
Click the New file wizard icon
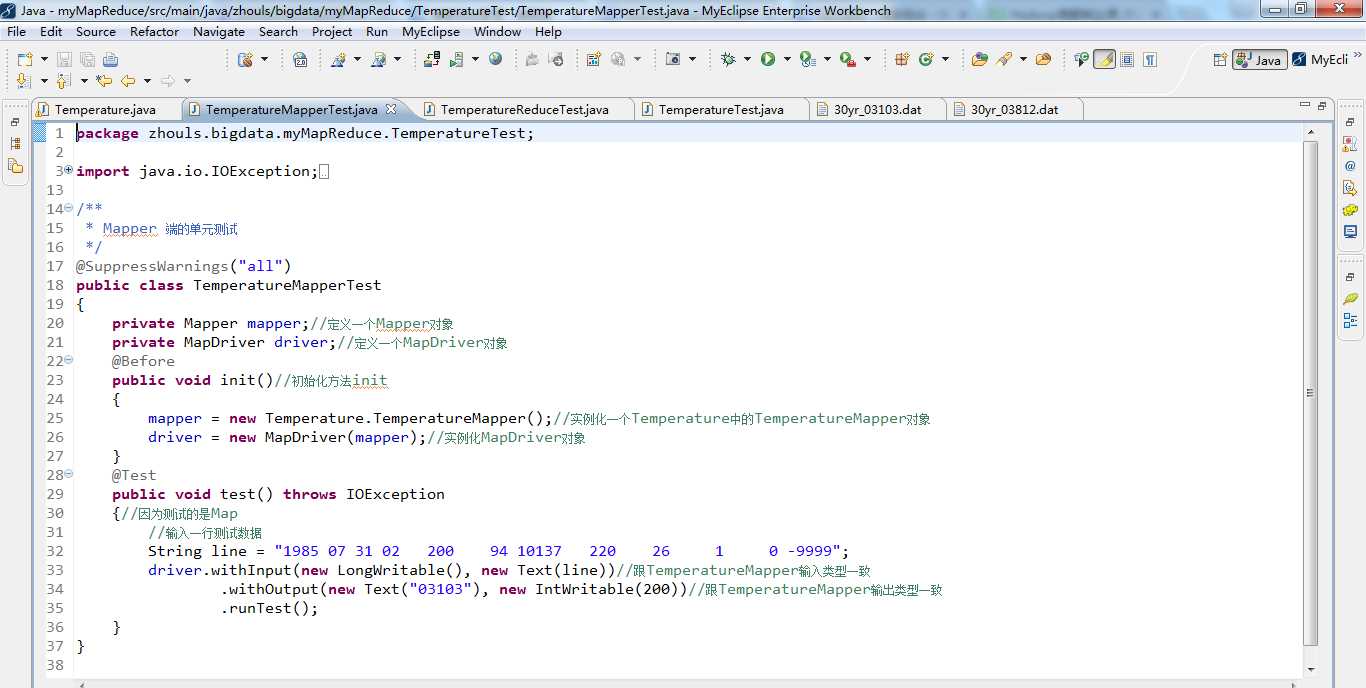[x=25, y=60]
